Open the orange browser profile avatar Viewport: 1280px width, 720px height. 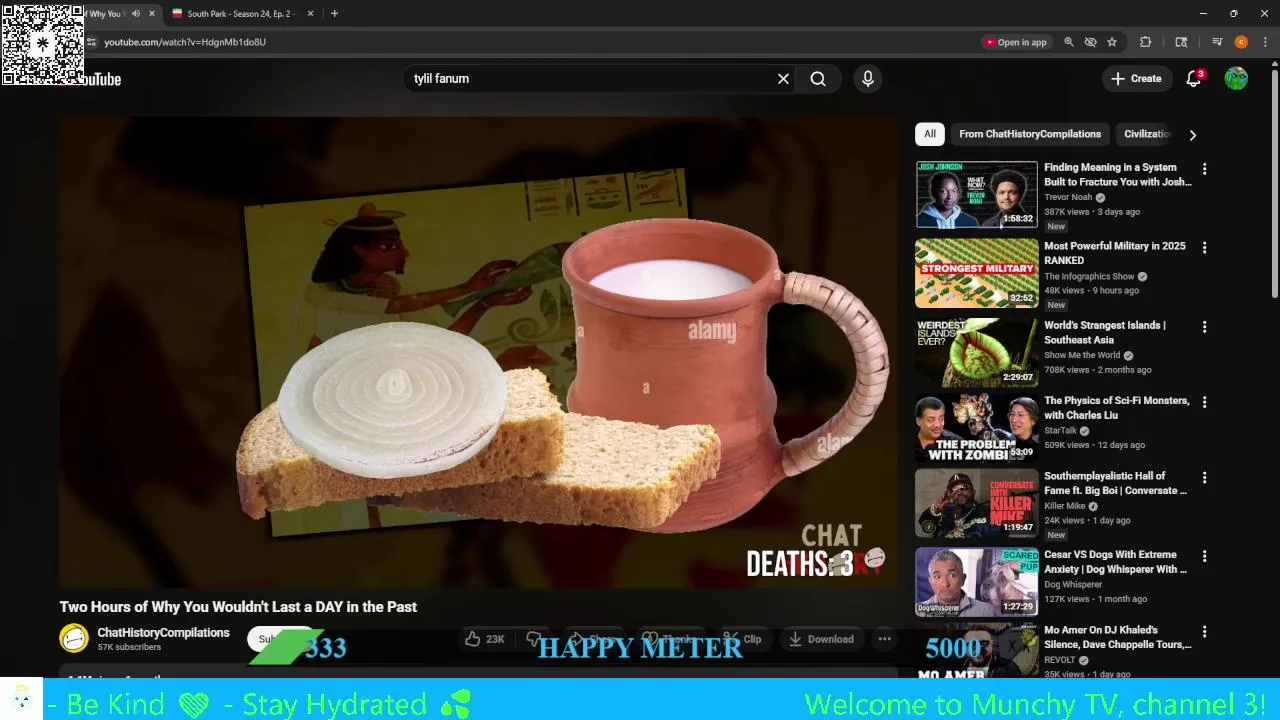coord(1241,42)
